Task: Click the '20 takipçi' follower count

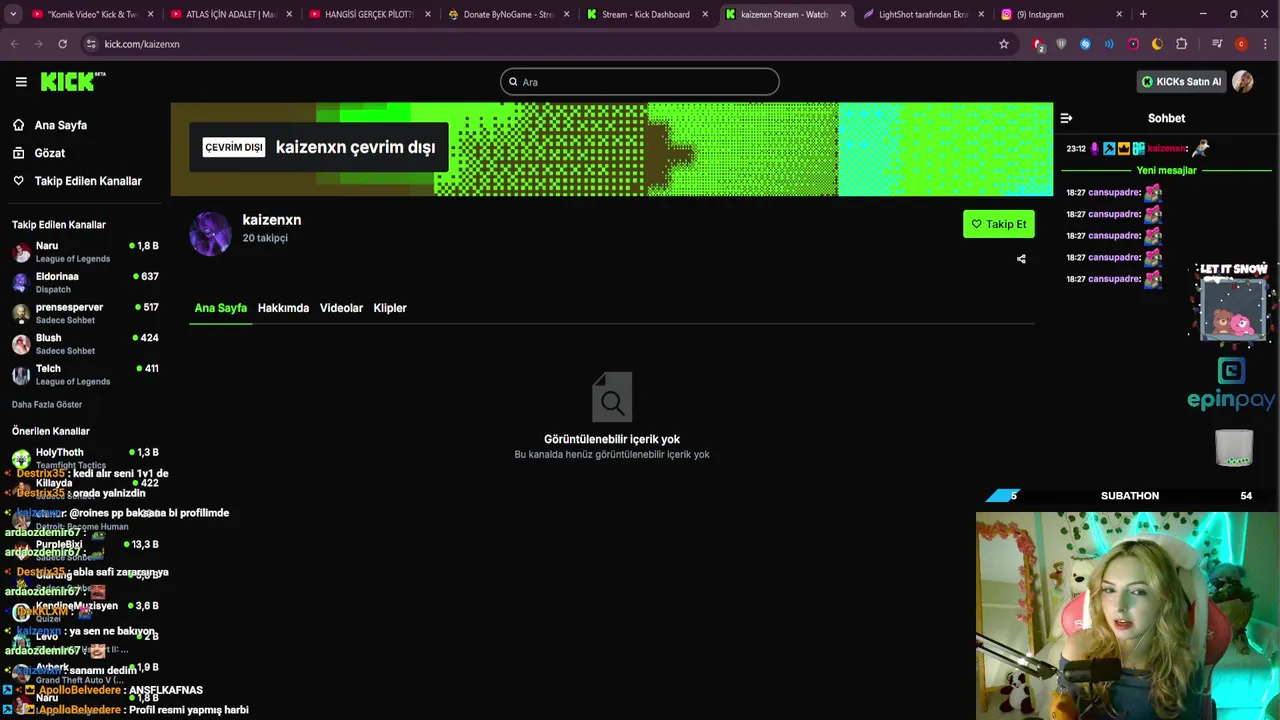Action: (265, 238)
